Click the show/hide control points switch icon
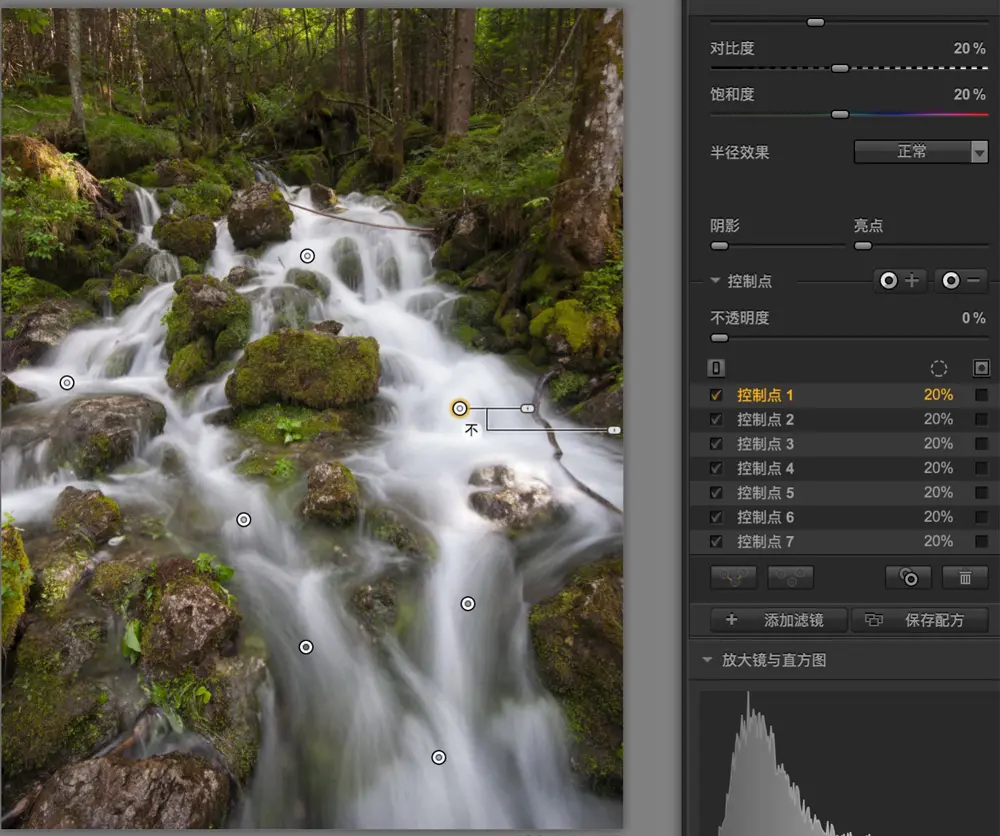Image resolution: width=1000 pixels, height=836 pixels. pos(716,368)
